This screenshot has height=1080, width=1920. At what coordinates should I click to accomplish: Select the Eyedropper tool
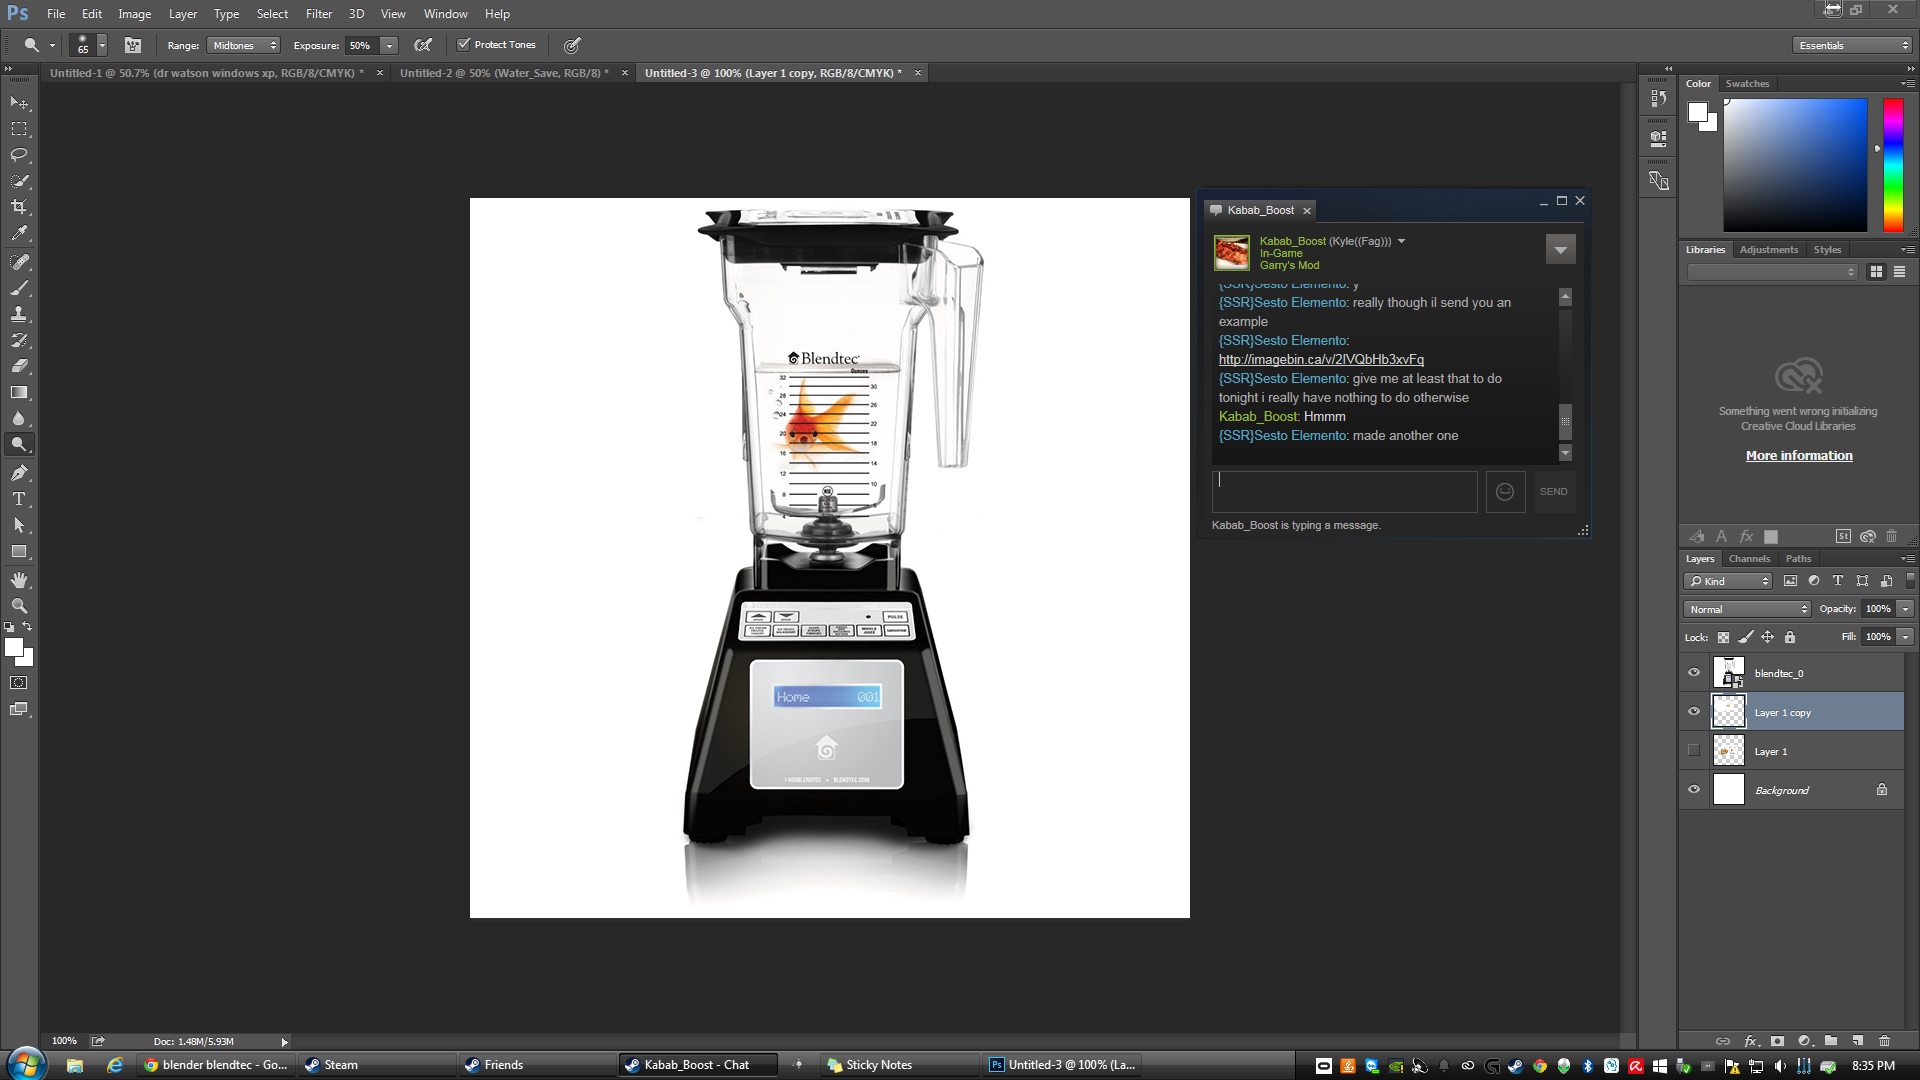[19, 233]
